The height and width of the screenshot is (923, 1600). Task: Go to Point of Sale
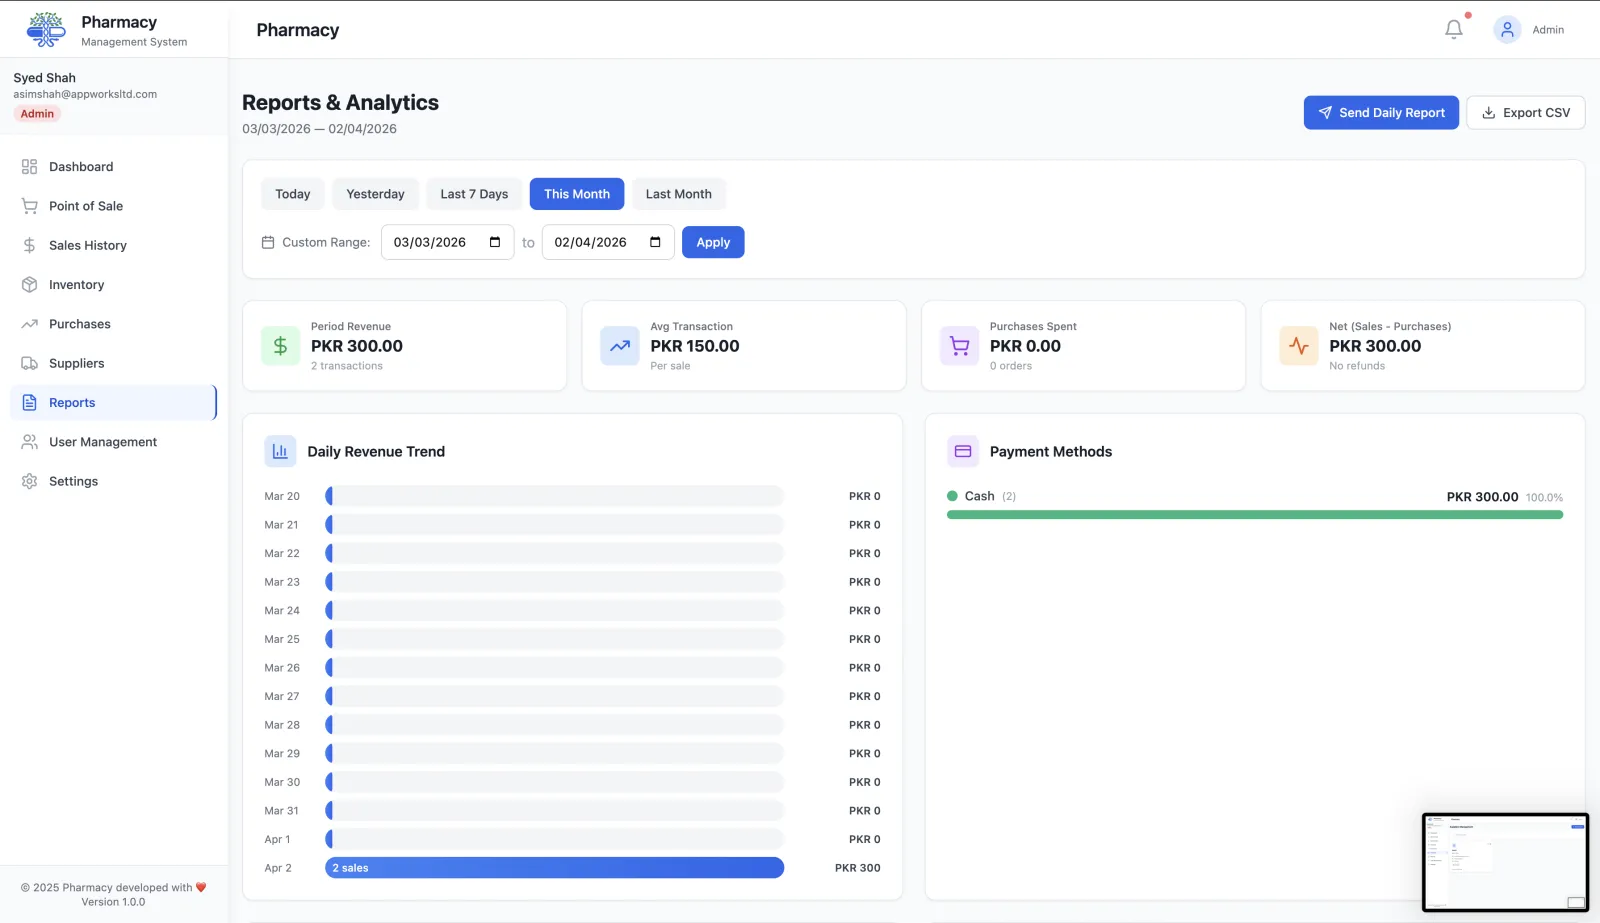click(113, 206)
